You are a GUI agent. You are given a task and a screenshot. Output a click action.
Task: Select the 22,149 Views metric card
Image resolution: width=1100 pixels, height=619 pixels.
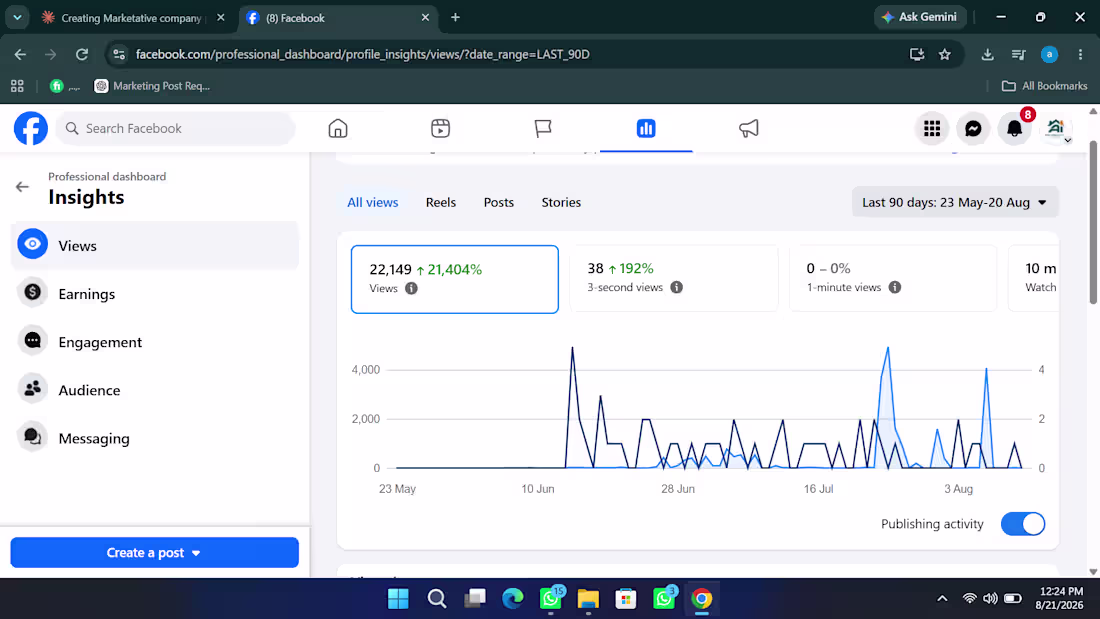pos(455,279)
